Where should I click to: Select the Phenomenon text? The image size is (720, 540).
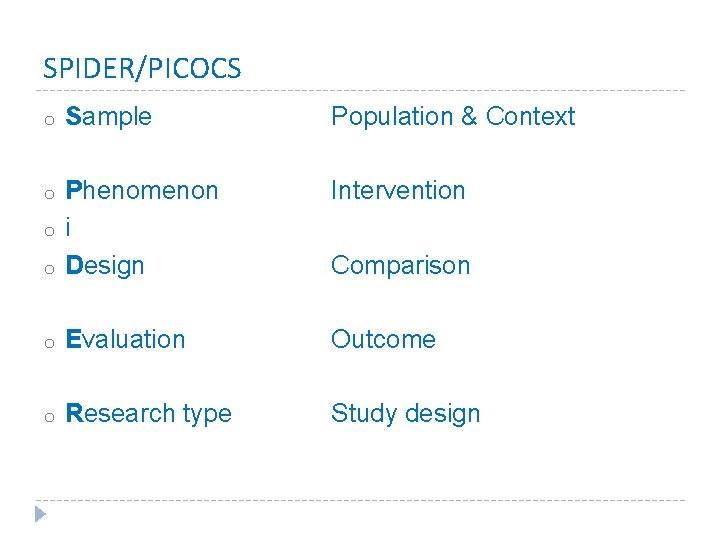tap(141, 190)
